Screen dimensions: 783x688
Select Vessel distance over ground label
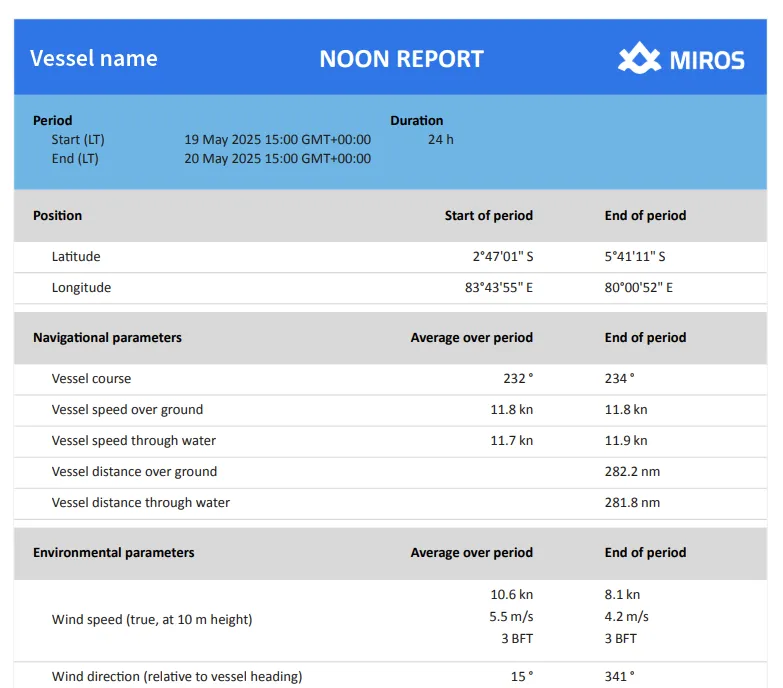click(x=134, y=471)
